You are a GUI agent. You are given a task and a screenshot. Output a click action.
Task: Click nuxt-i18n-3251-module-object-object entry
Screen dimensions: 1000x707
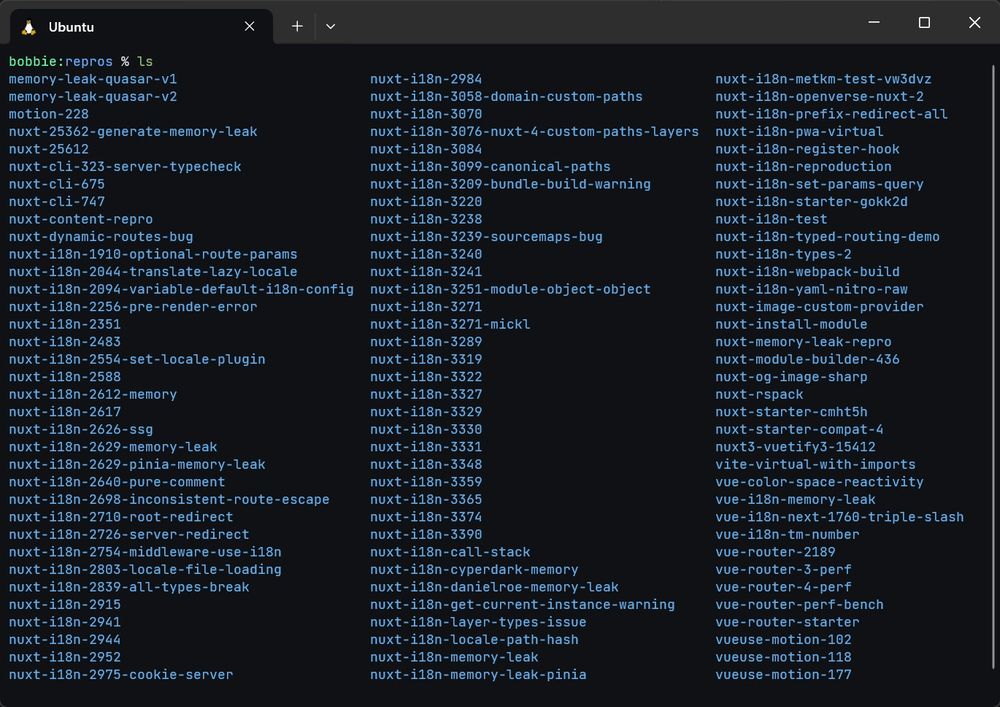click(510, 289)
